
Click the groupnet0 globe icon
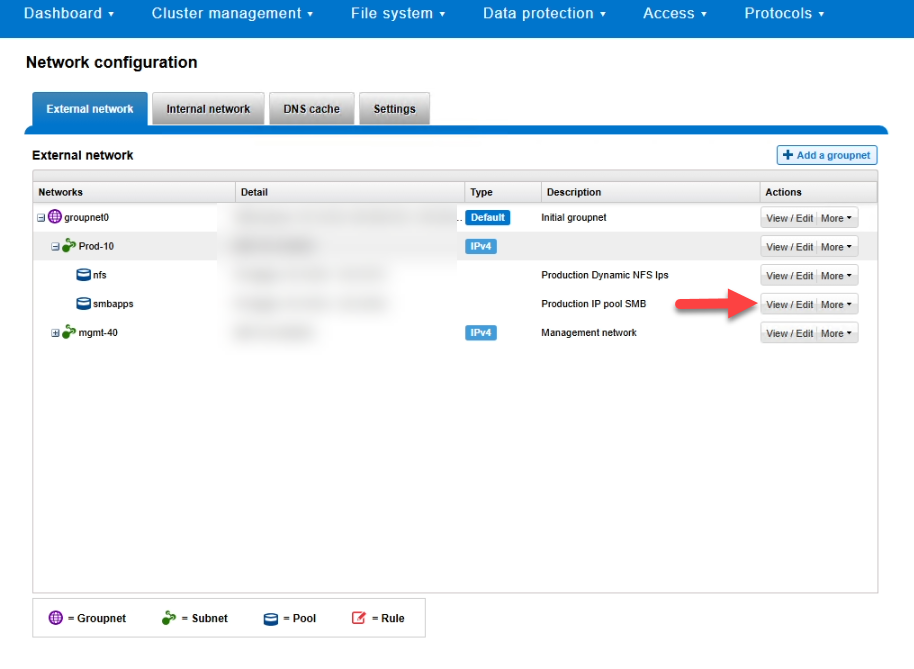[55, 217]
